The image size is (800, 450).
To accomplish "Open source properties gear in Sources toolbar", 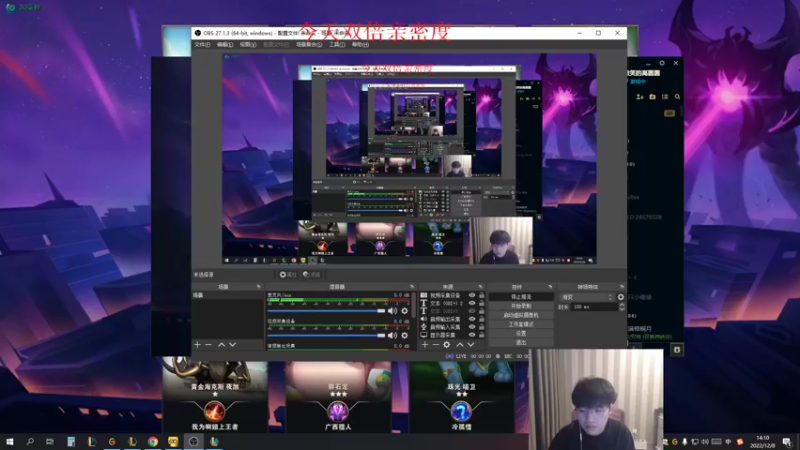I will coord(447,345).
